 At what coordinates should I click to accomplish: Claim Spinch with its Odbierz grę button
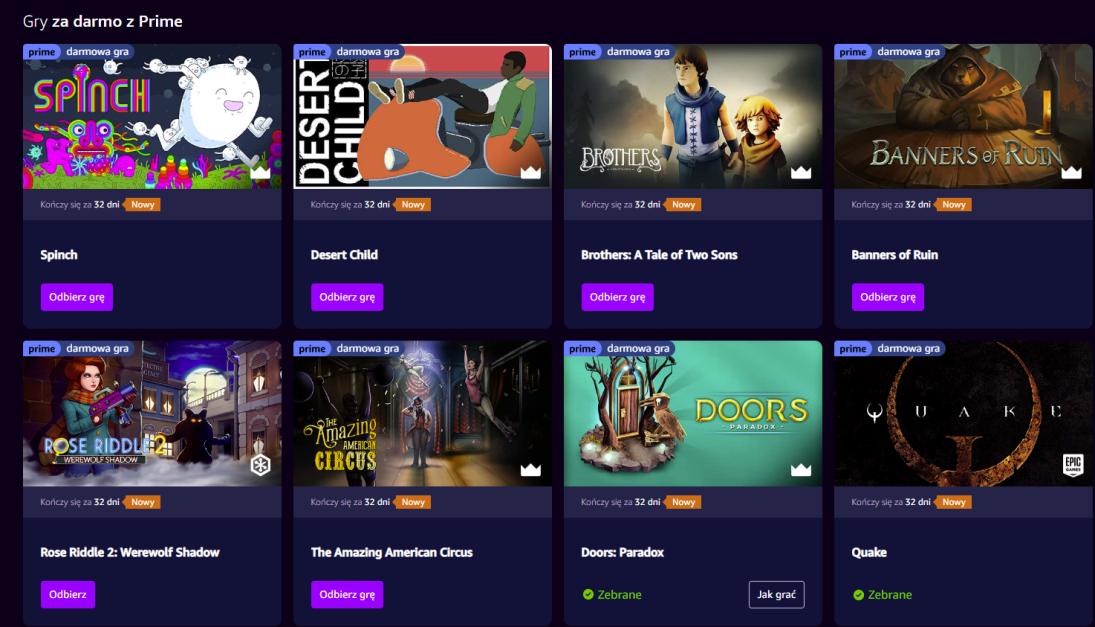[77, 297]
